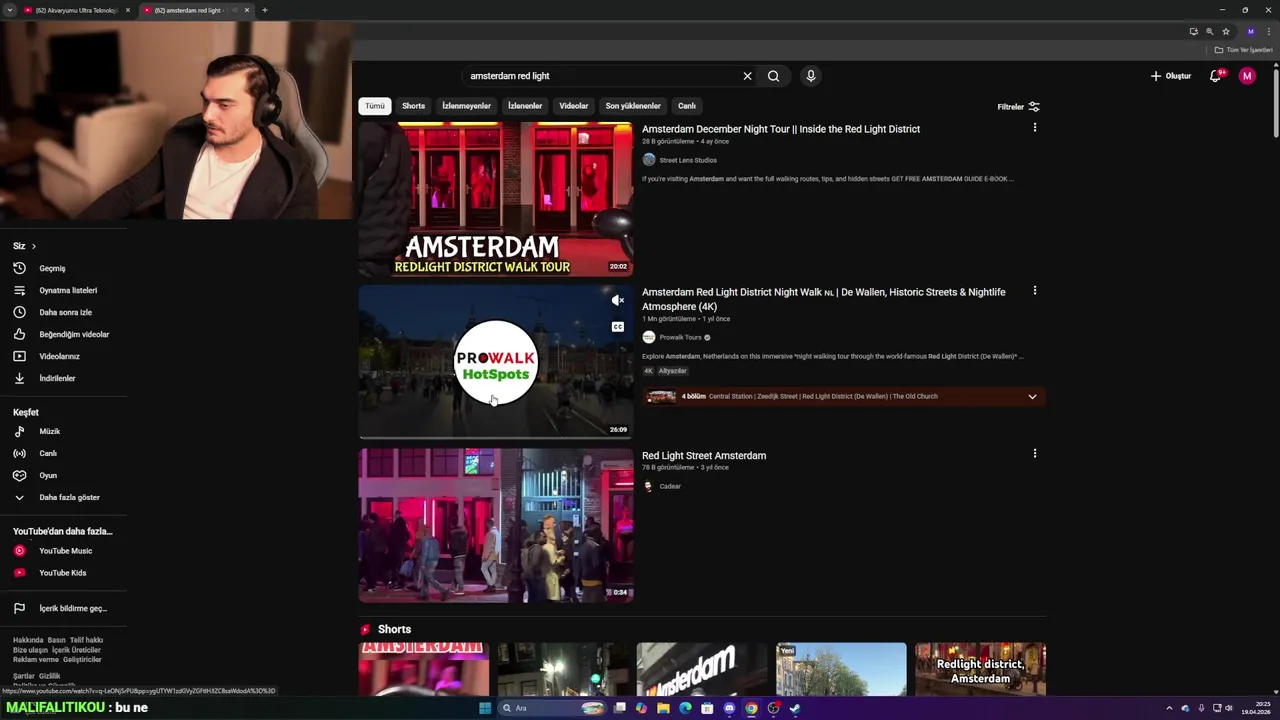
Task: Select the Videolar filter chip
Action: click(574, 106)
